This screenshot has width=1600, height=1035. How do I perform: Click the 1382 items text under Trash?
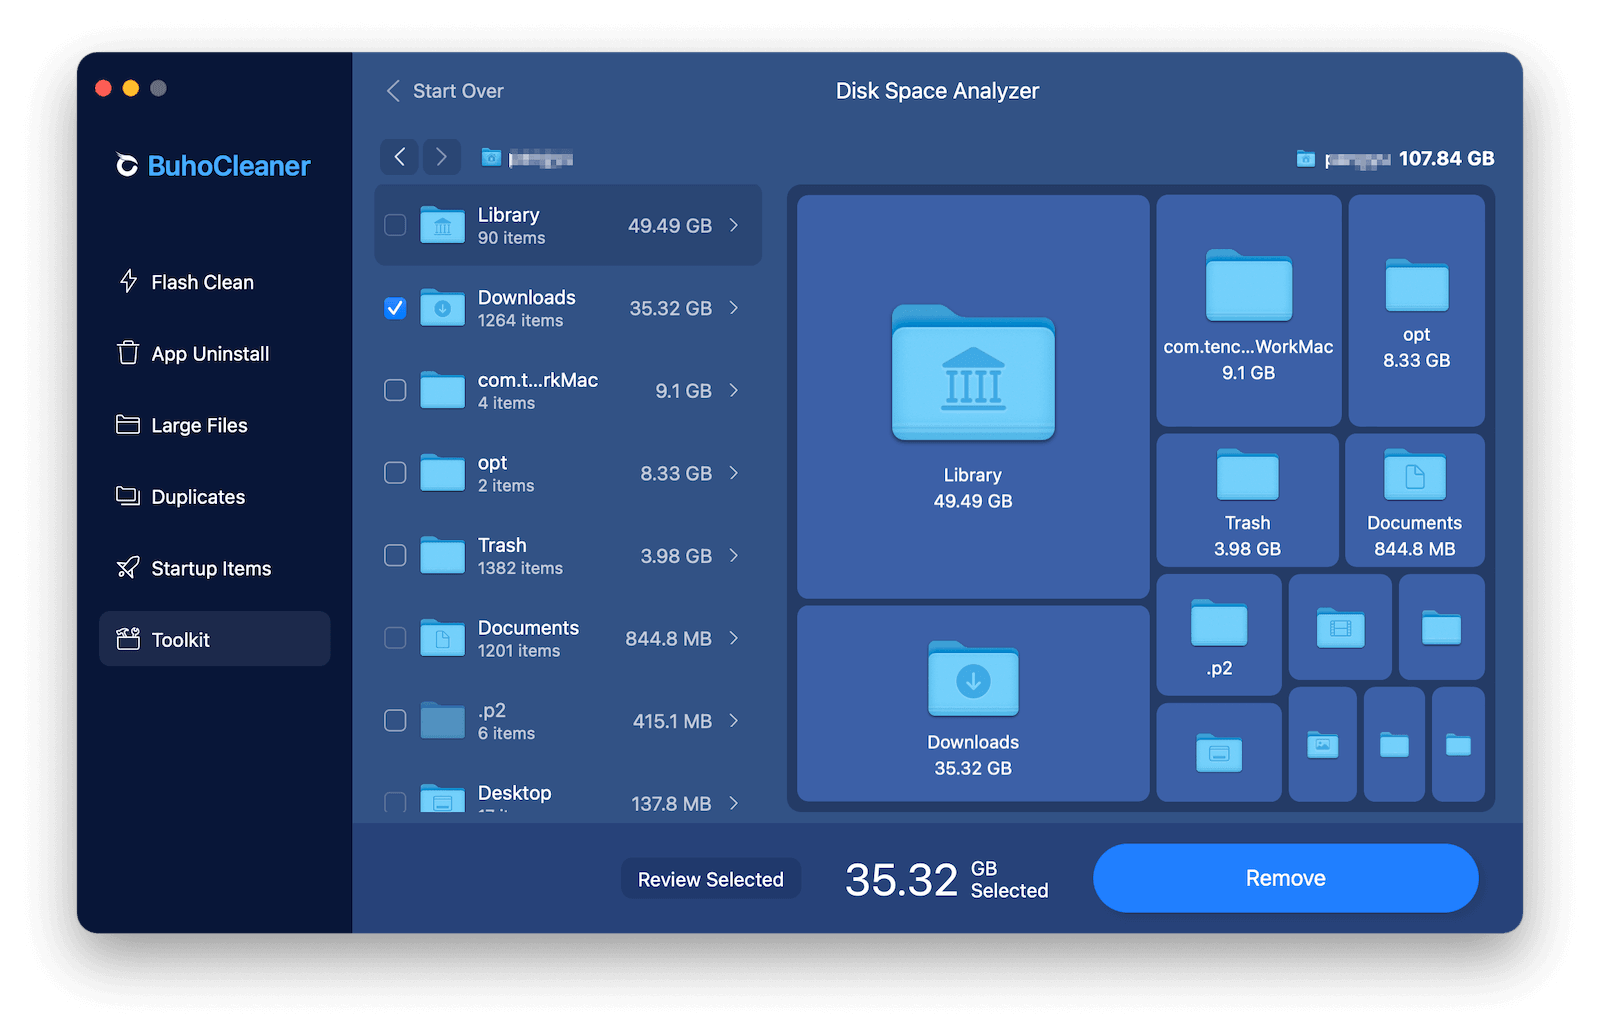(520, 568)
